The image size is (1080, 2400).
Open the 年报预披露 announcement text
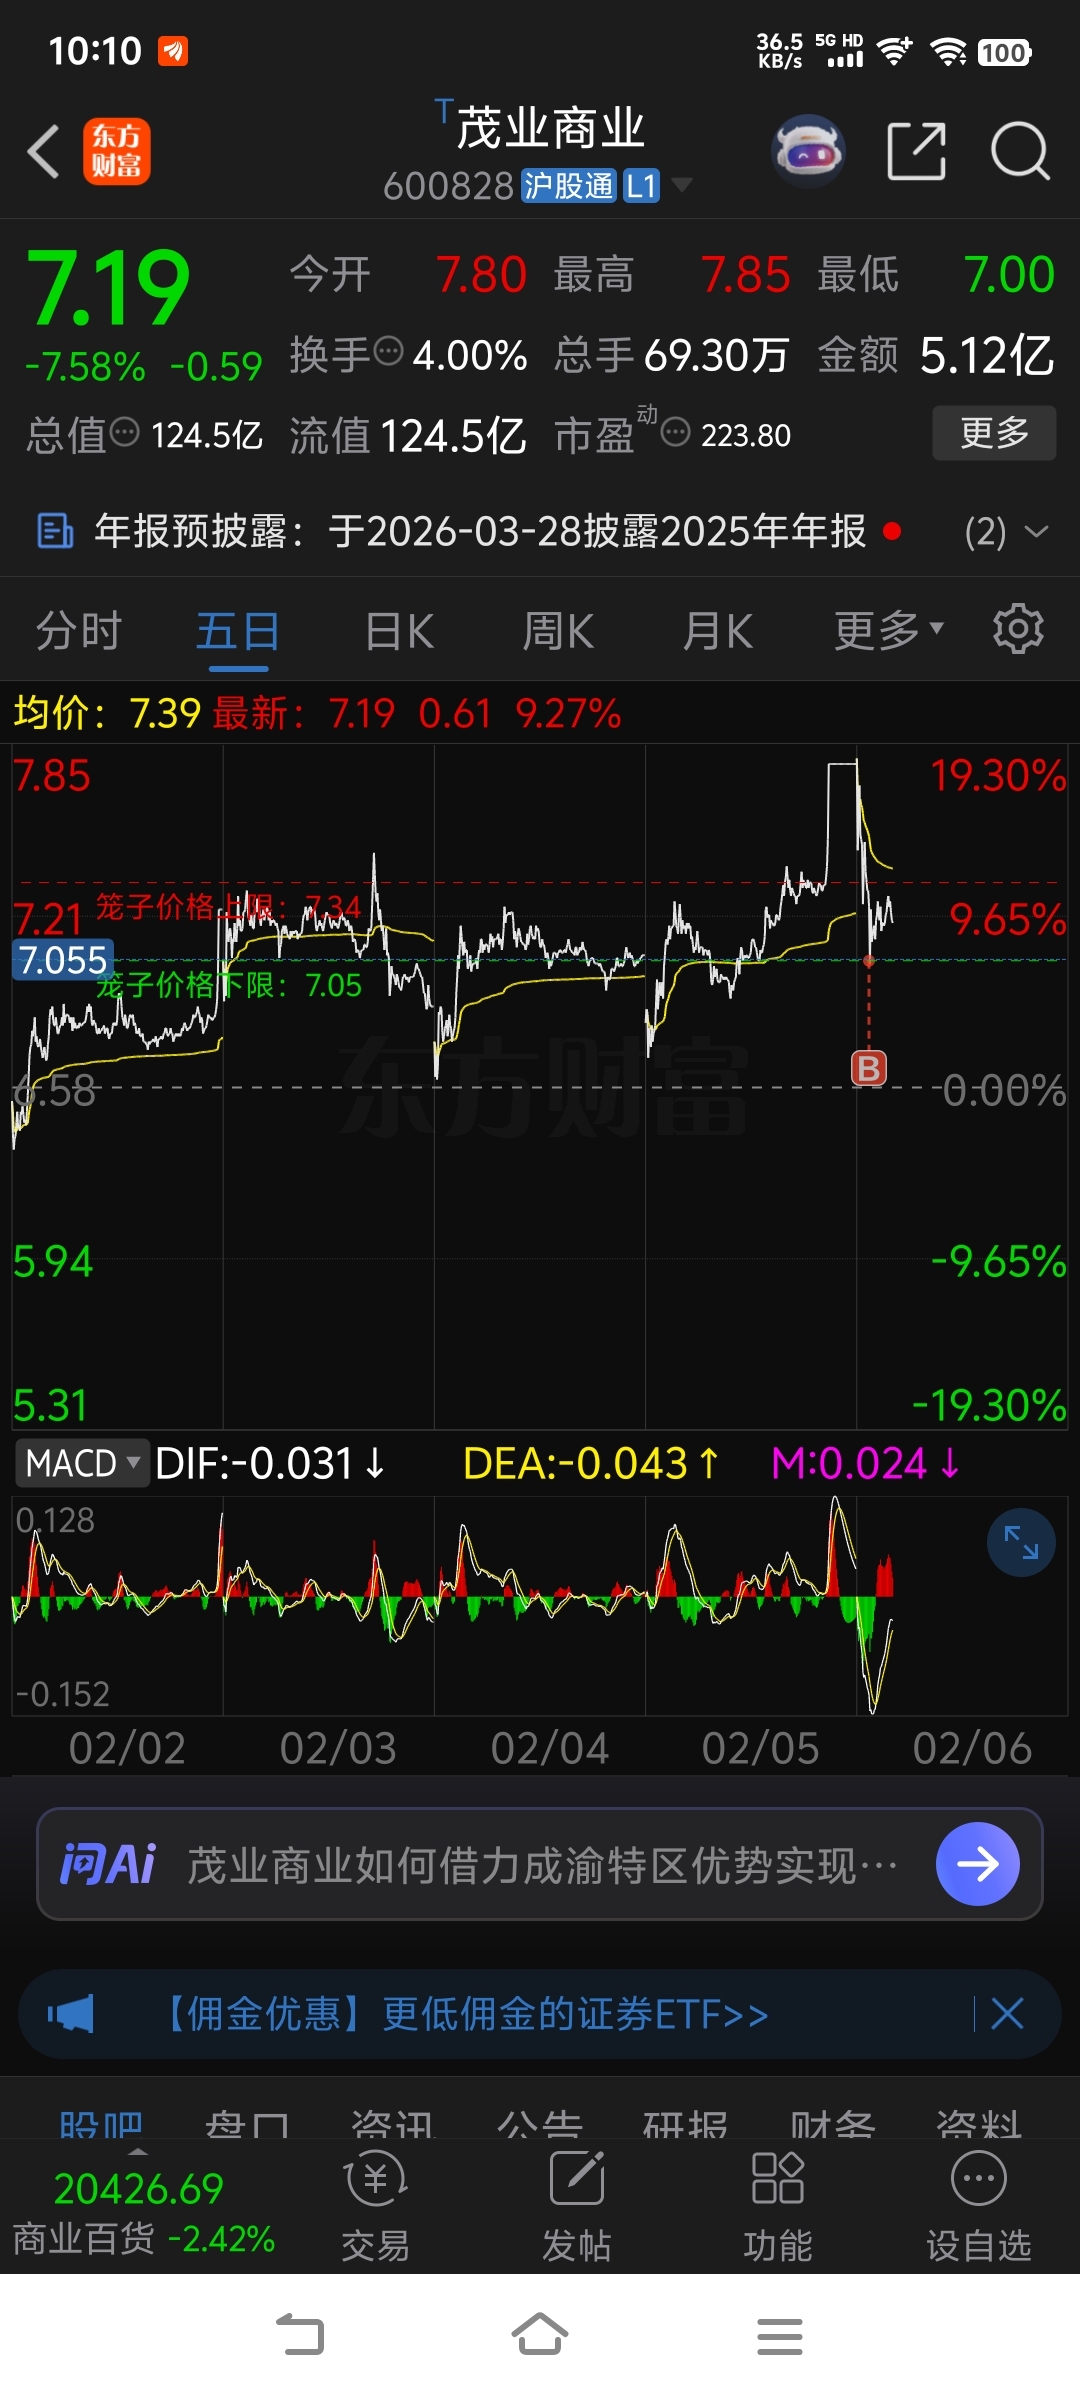coord(480,531)
